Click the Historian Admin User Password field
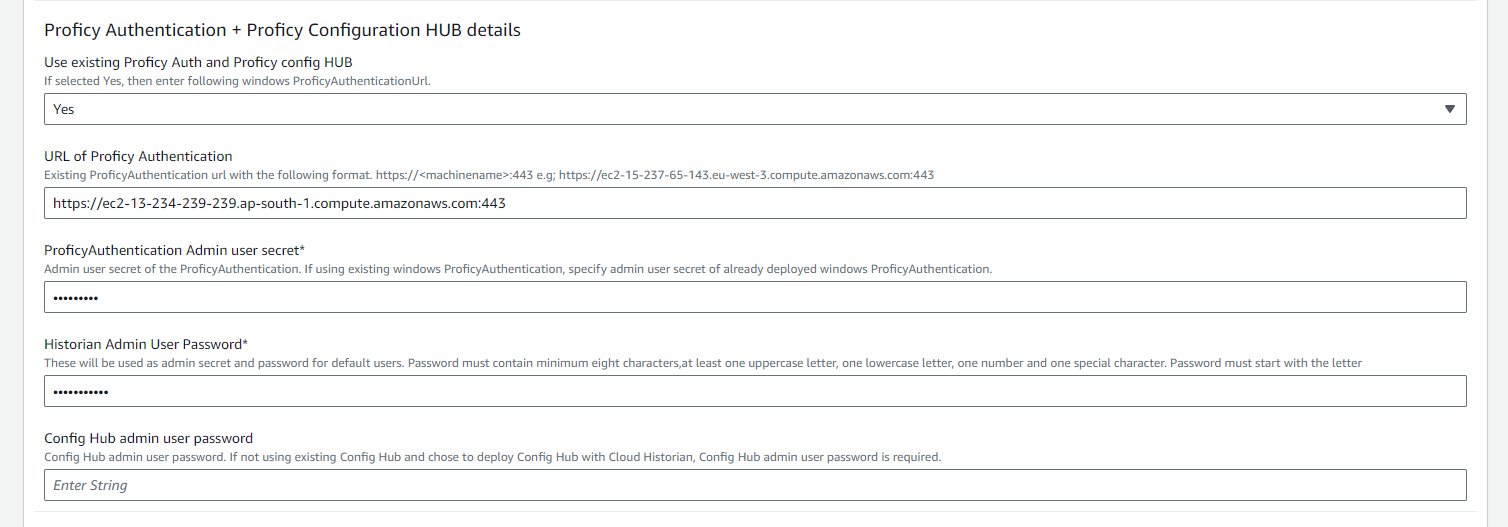The width and height of the screenshot is (1508, 527). tap(755, 391)
